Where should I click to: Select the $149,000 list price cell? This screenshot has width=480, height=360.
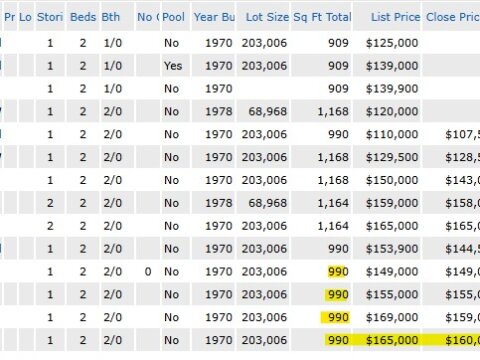pos(392,272)
